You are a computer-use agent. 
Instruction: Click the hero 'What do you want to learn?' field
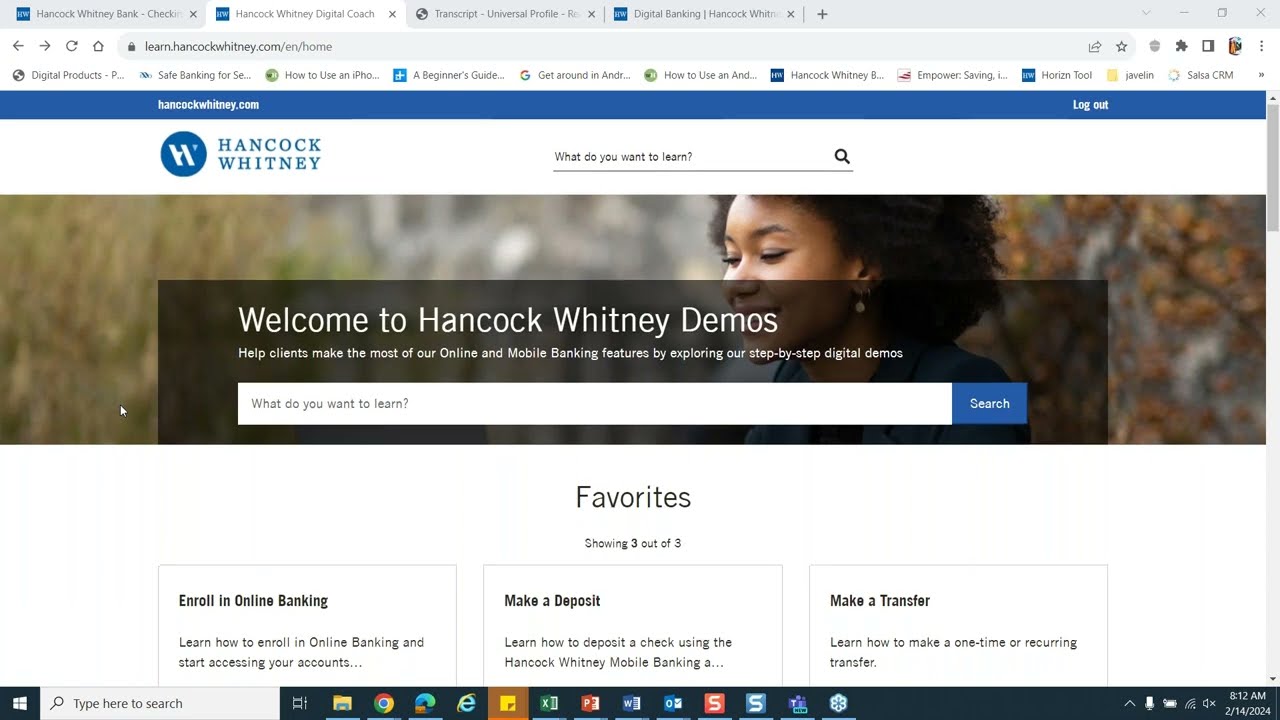click(595, 404)
